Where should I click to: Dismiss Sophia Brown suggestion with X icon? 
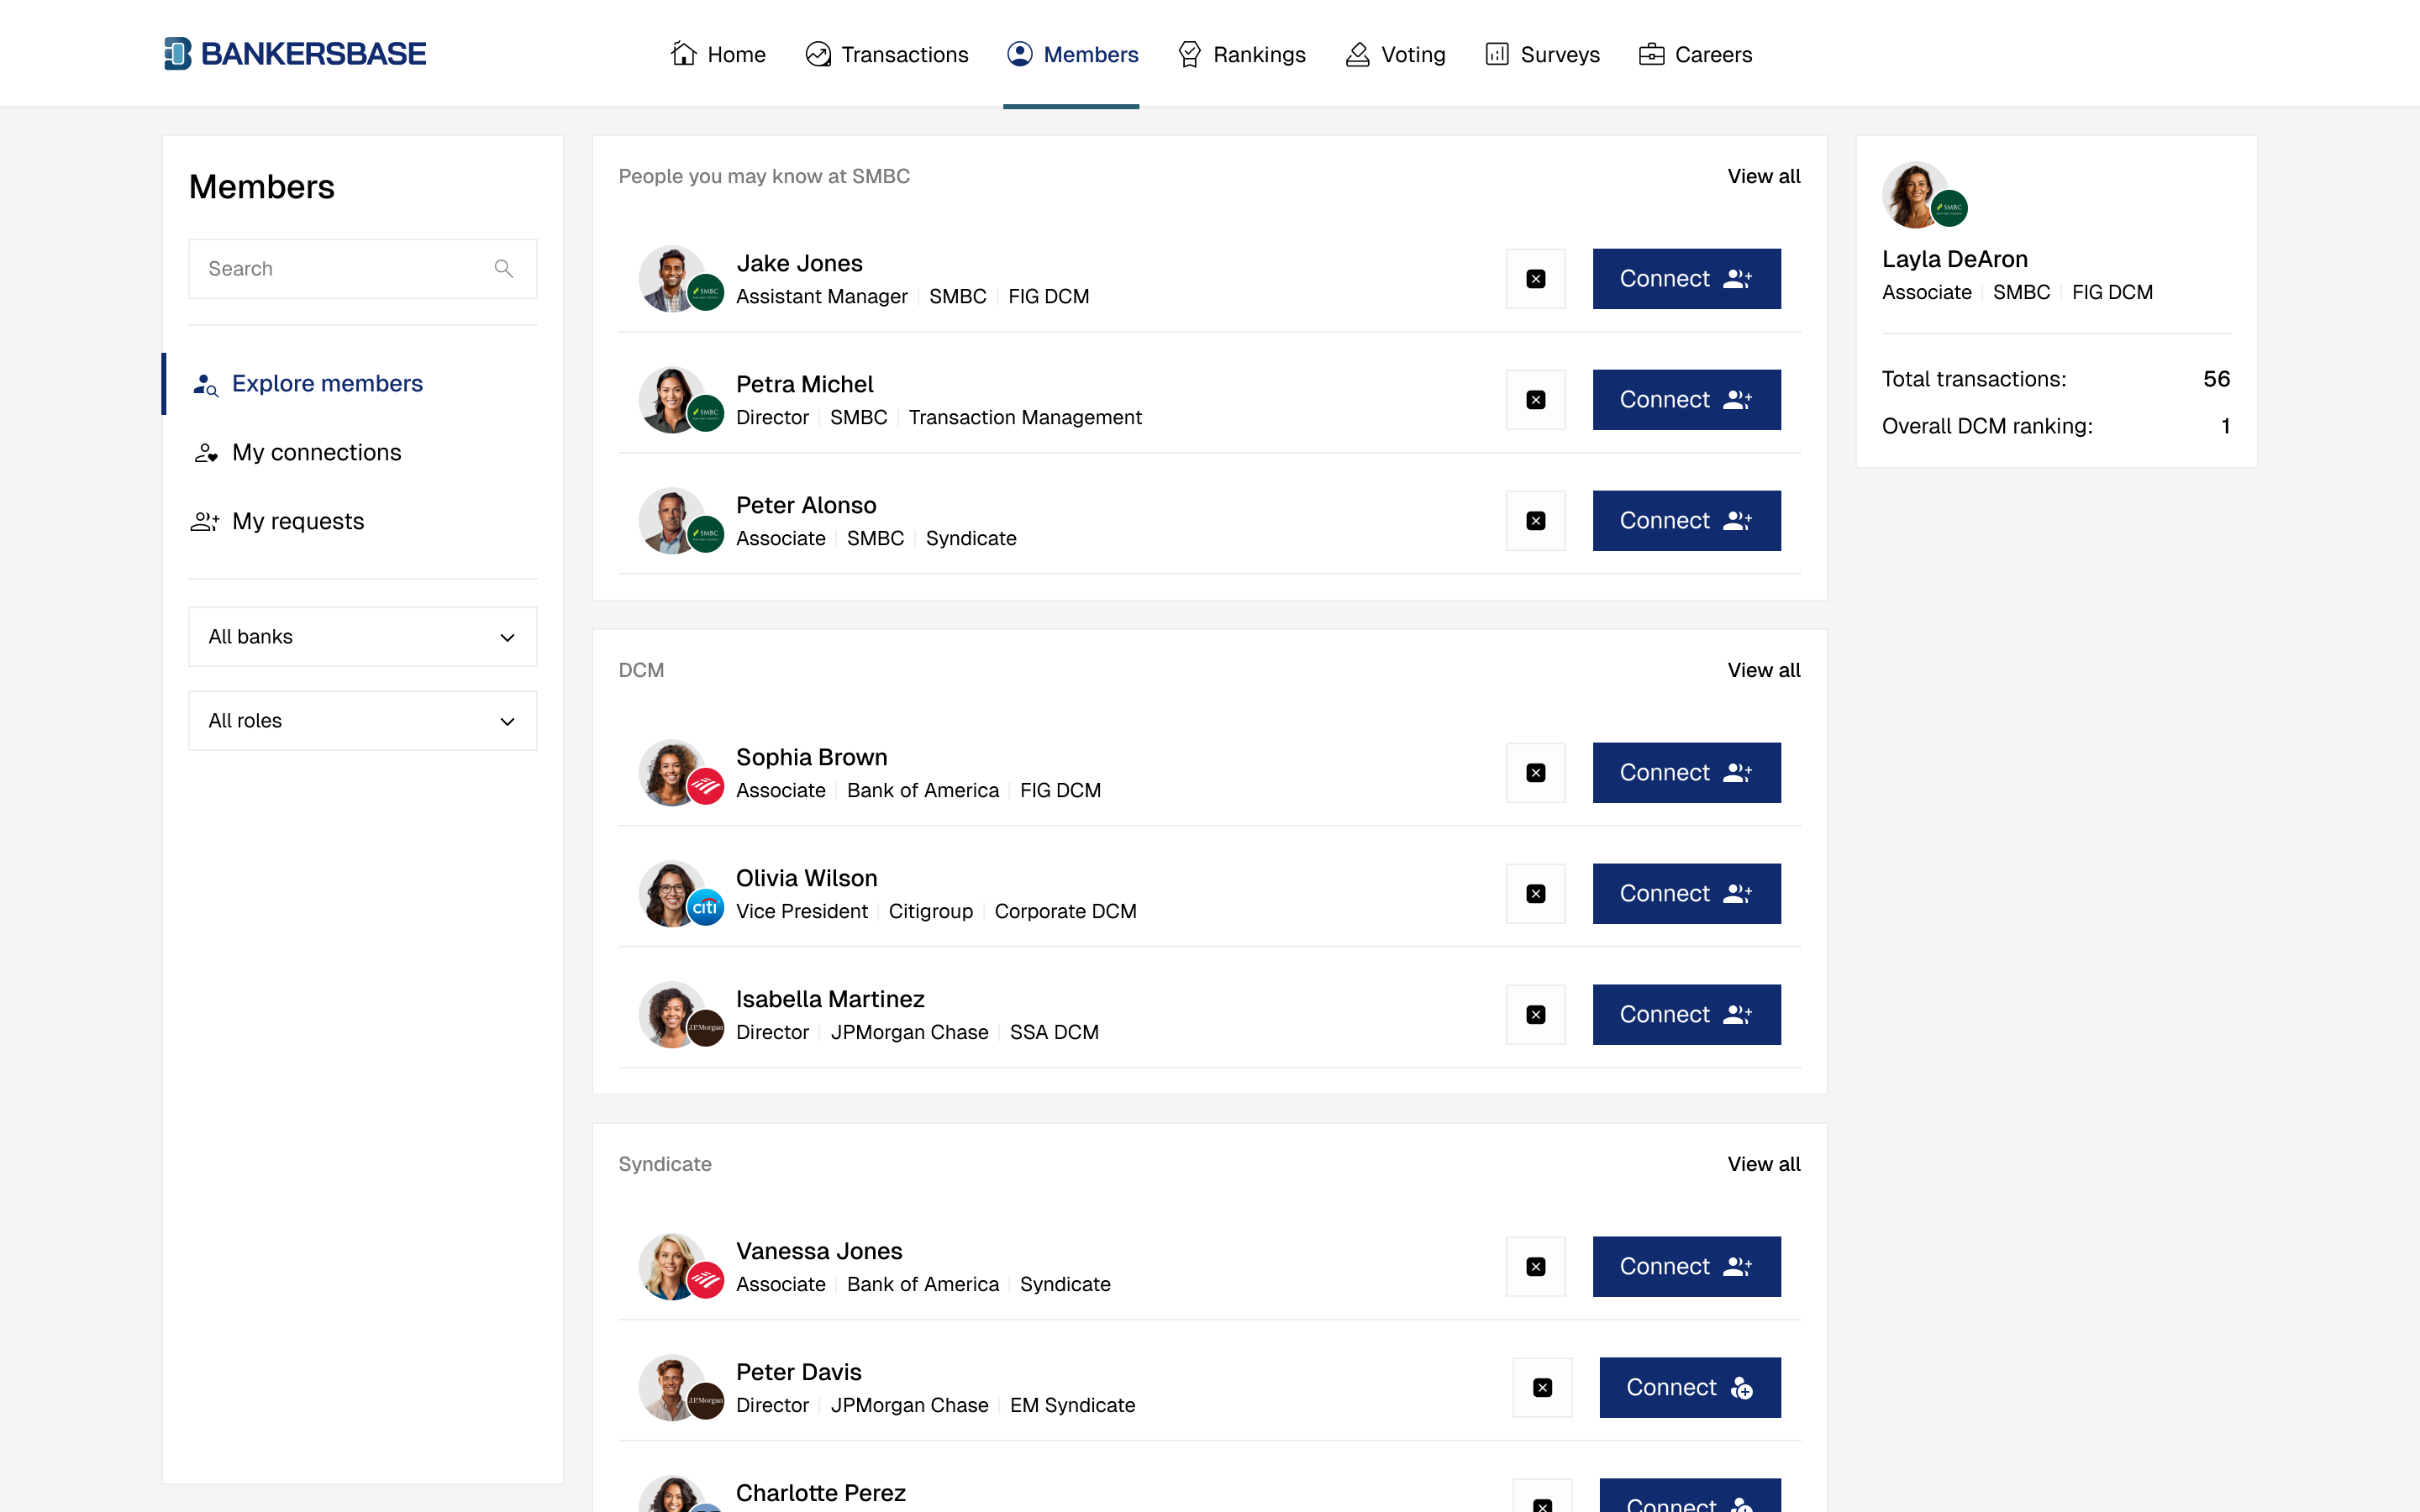point(1536,773)
